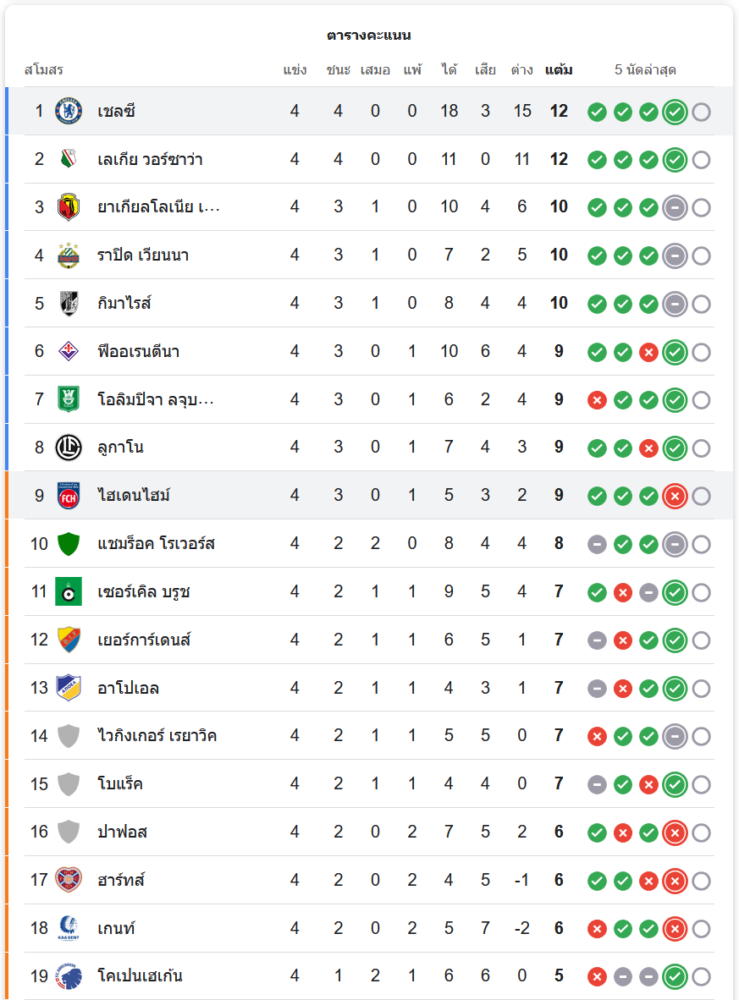The image size is (739, 1000).
Task: Open the APOEL team name link
Action: 128,688
